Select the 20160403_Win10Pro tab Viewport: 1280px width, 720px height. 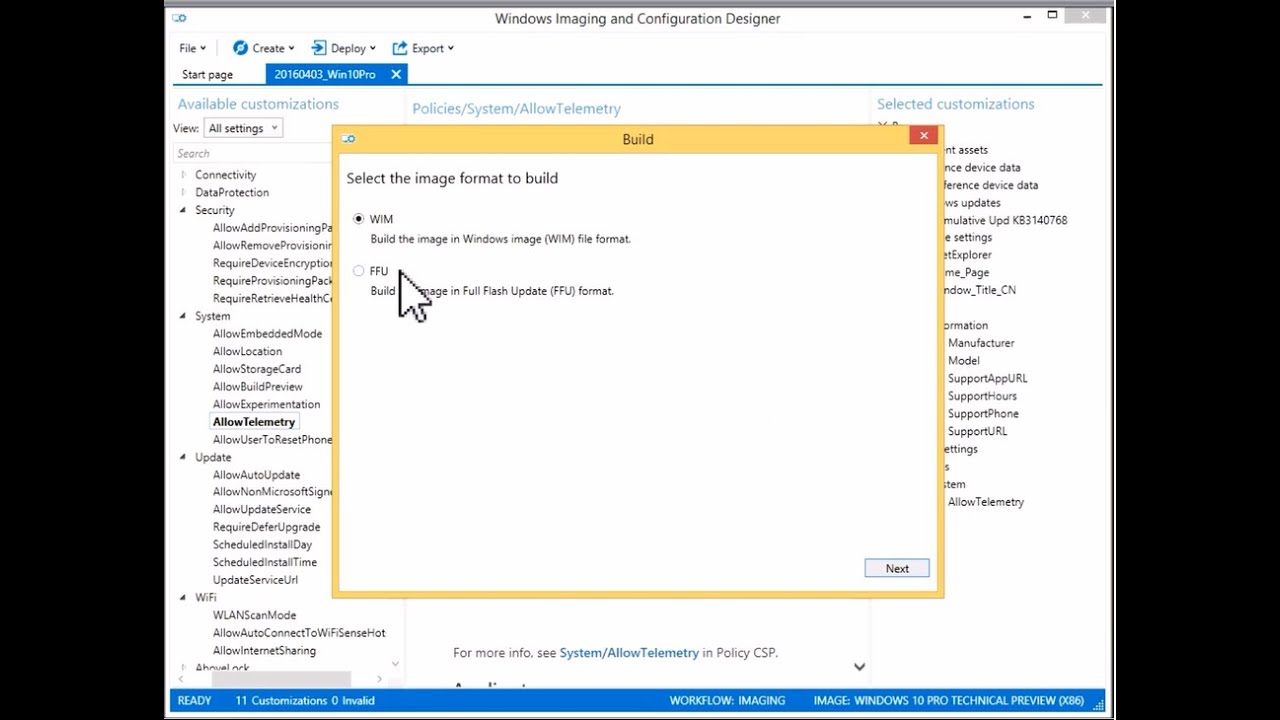[x=325, y=74]
